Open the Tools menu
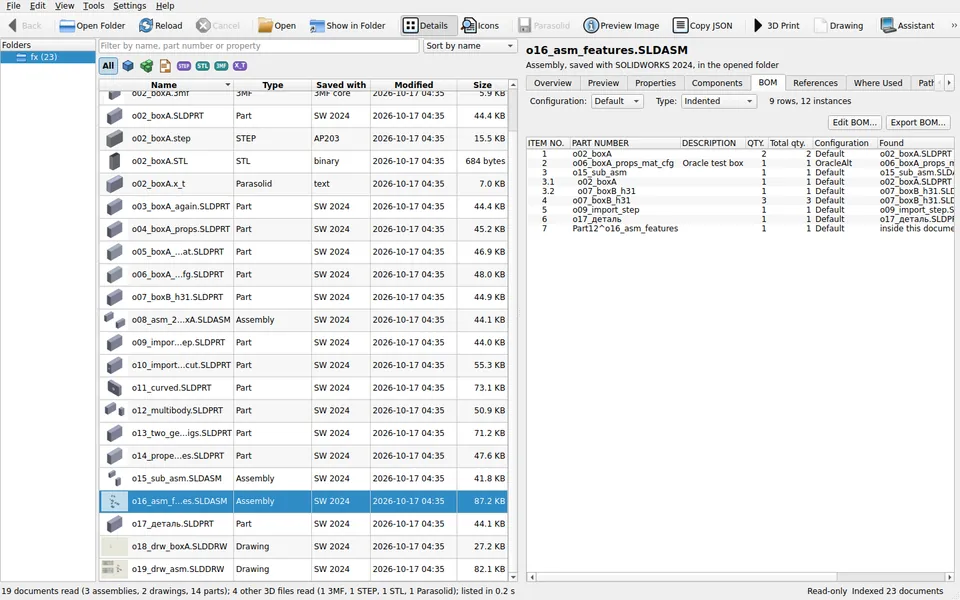The image size is (960, 600). coord(93,6)
